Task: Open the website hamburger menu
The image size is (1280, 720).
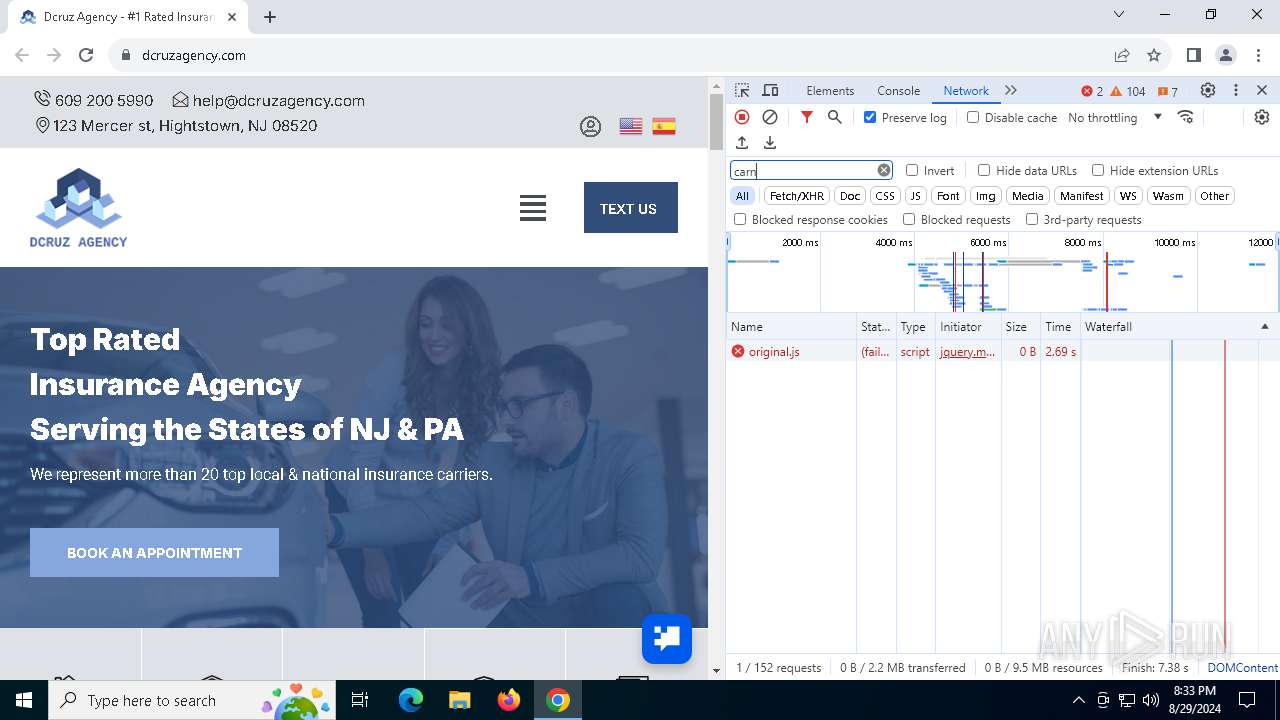Action: tap(533, 208)
